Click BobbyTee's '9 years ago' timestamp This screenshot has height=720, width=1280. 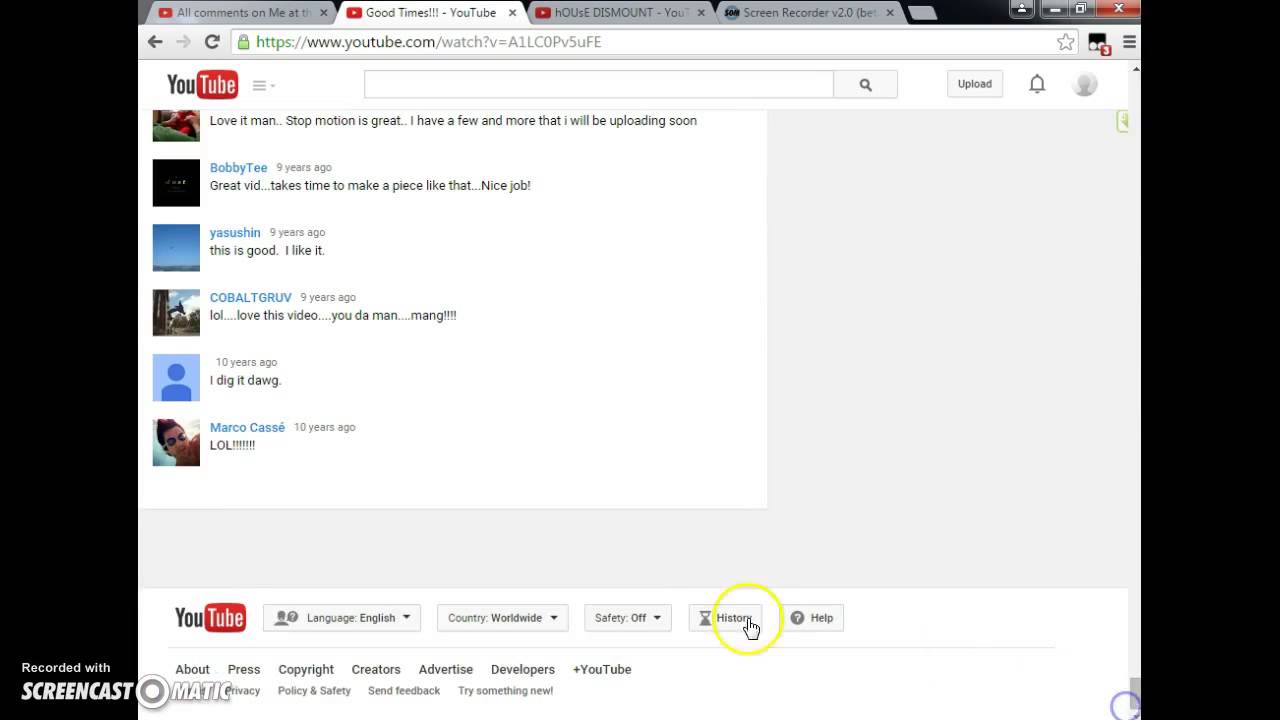coord(304,168)
